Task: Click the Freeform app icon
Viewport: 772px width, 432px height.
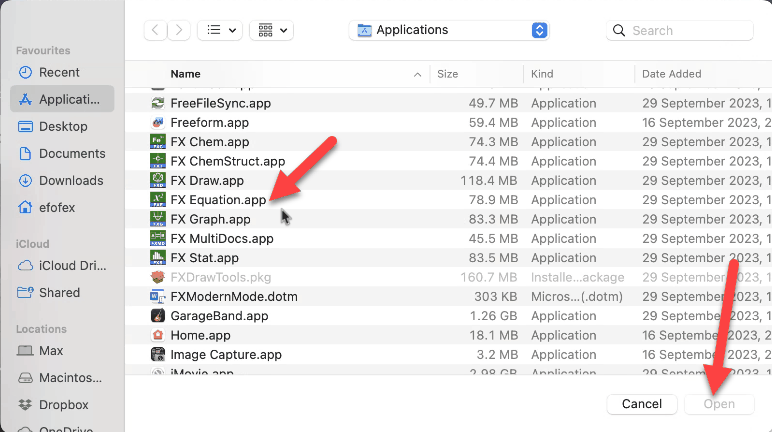Action: (158, 122)
